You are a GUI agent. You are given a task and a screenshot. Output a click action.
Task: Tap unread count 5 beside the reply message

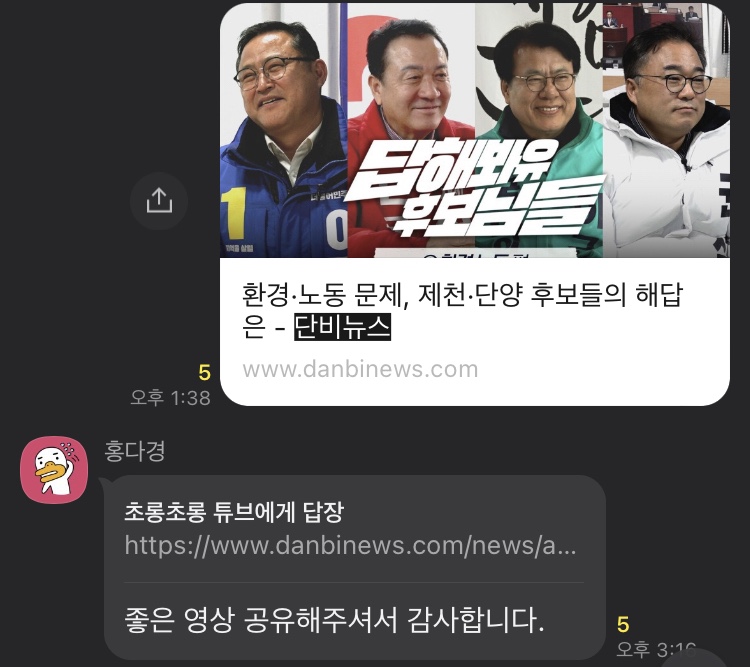tap(623, 624)
